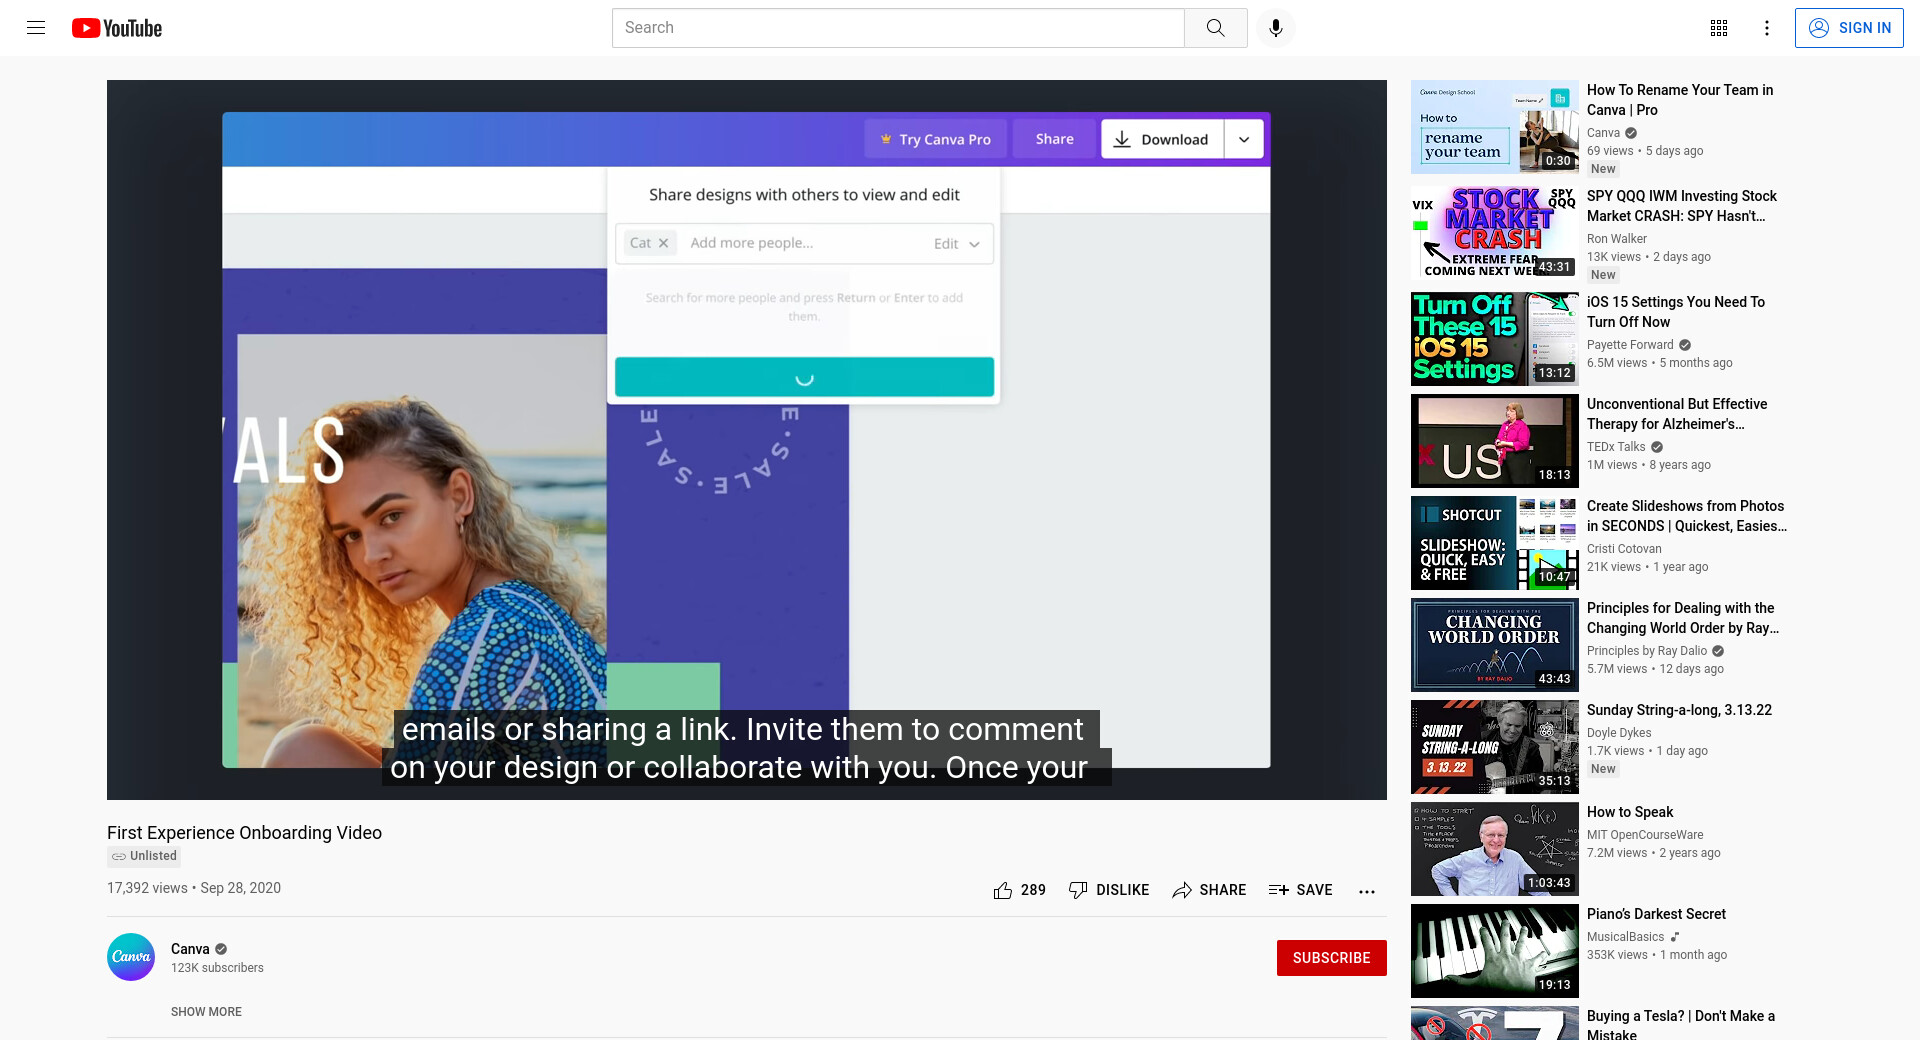Open Unconventional But Effective Therapy video title
Screen dimensions: 1920x1040
coord(1676,414)
